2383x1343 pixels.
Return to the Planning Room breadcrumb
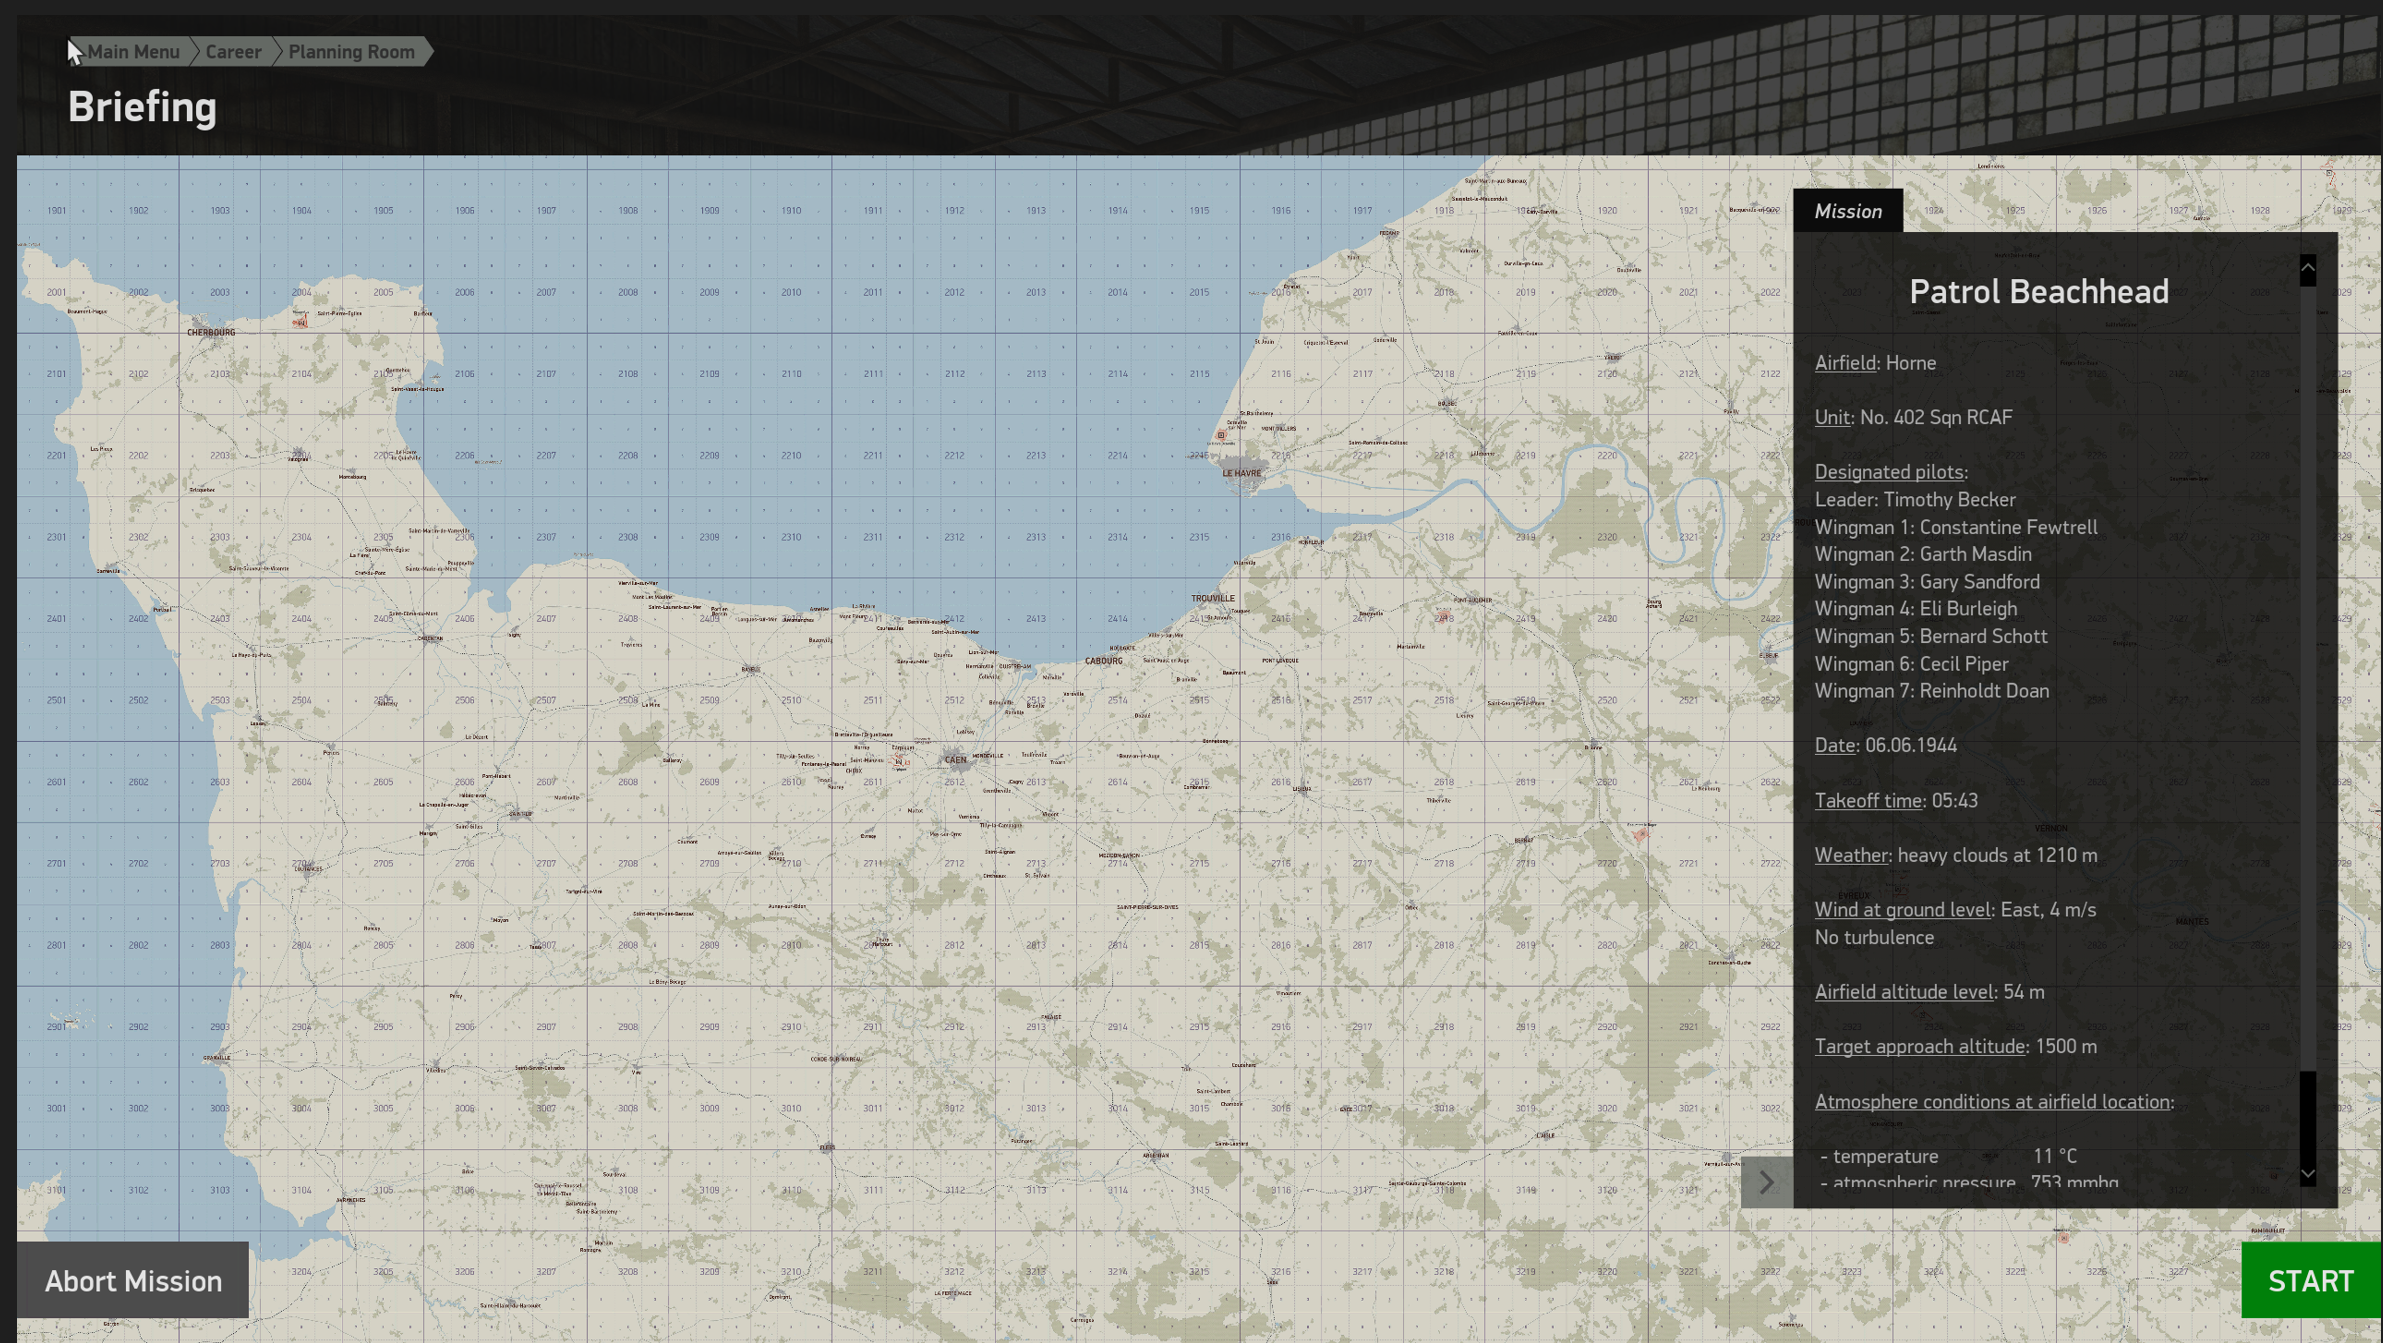click(x=351, y=52)
